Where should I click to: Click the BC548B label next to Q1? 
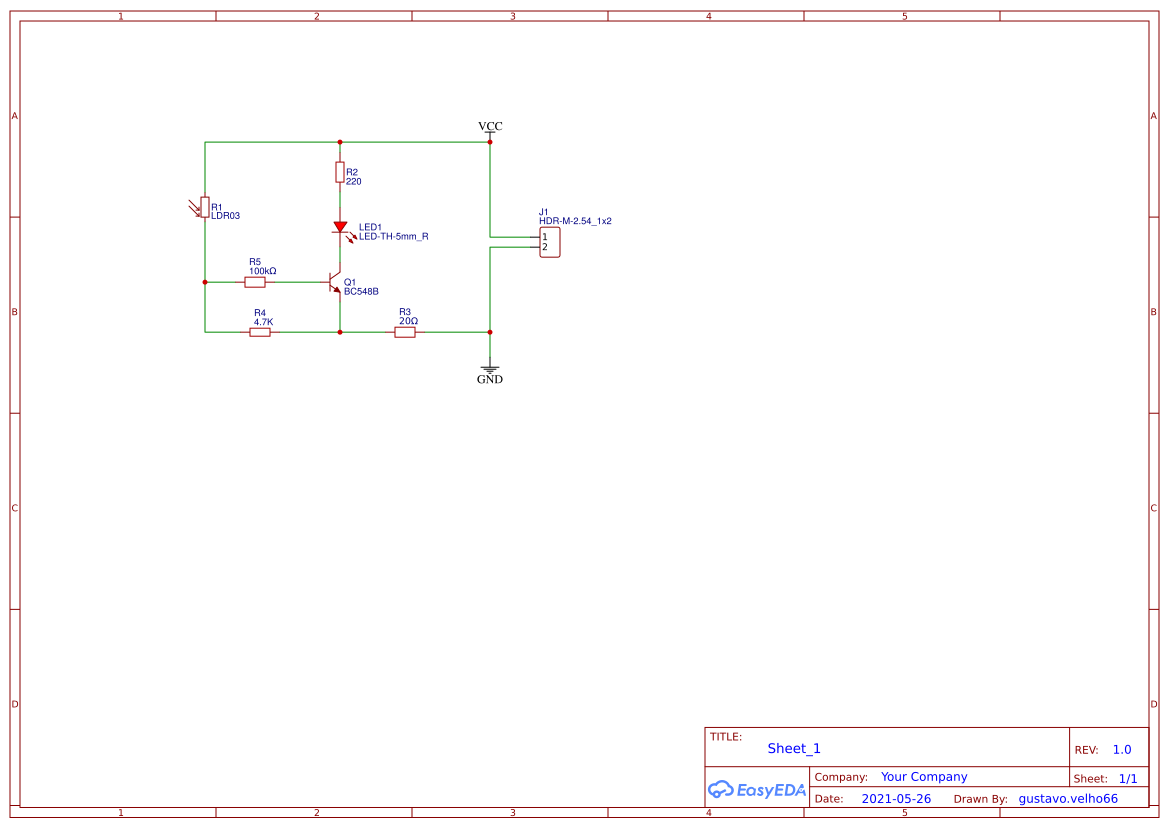pyautogui.click(x=362, y=291)
